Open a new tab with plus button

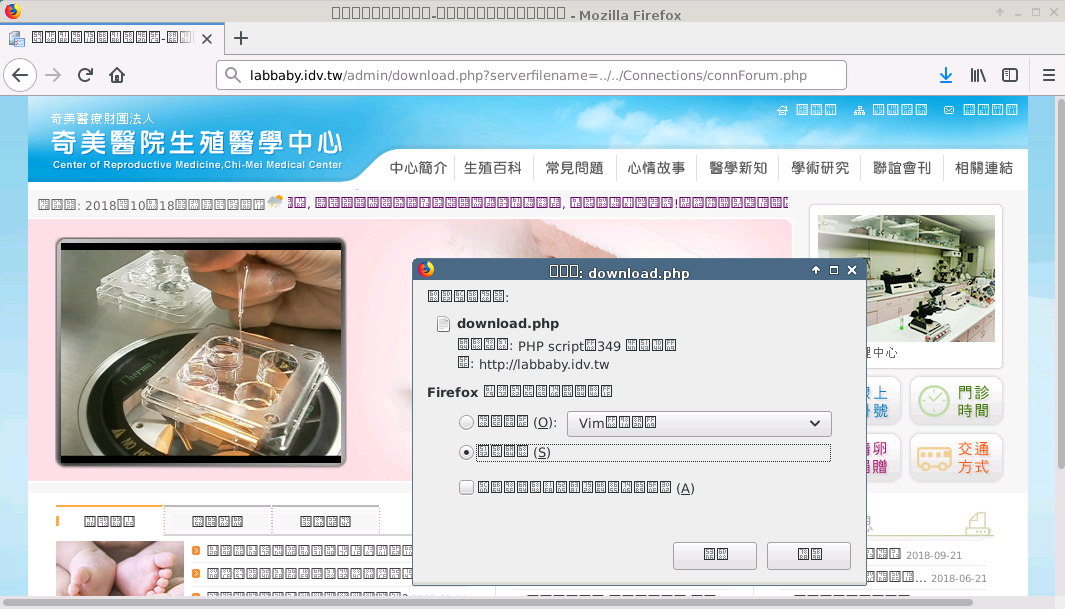point(240,38)
